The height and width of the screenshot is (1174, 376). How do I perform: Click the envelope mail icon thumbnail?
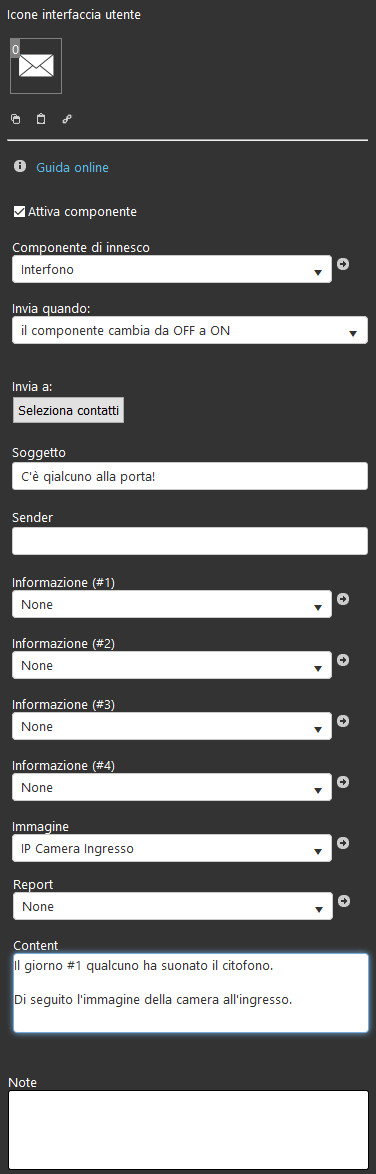tap(36, 66)
